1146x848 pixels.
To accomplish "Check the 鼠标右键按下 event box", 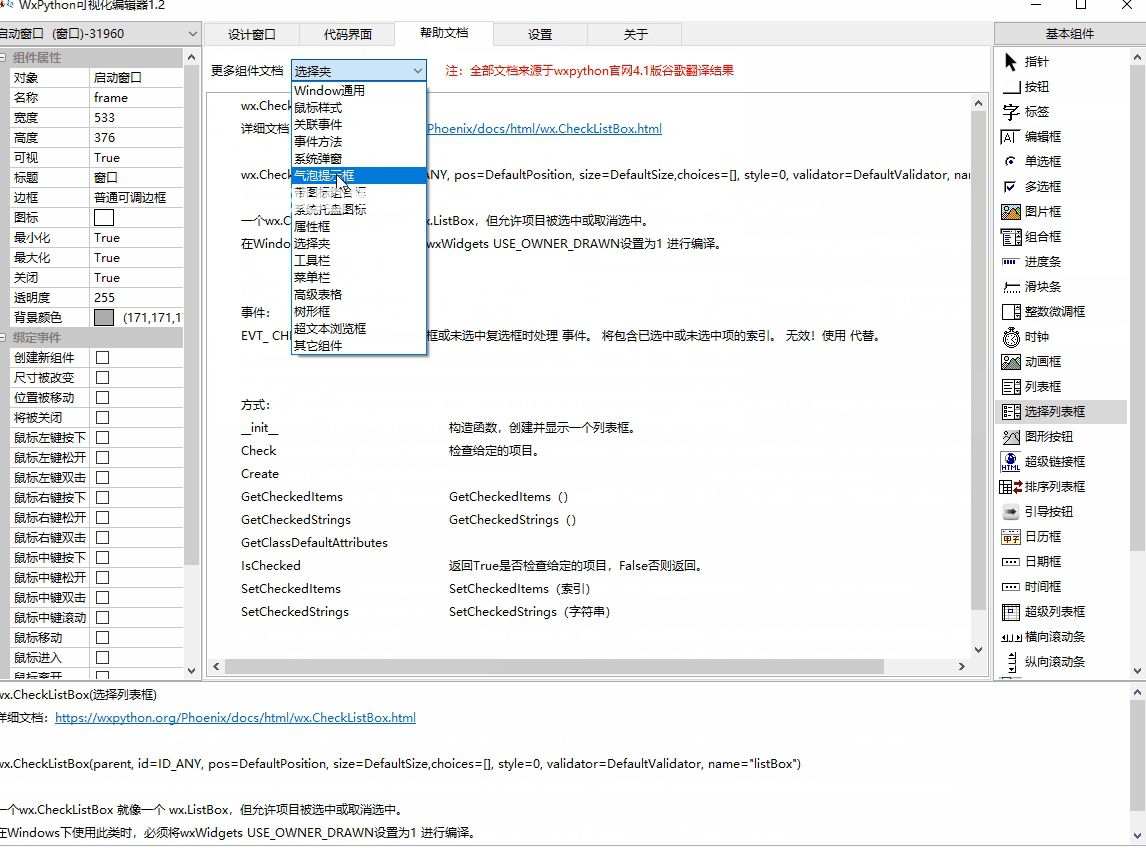I will tap(102, 497).
